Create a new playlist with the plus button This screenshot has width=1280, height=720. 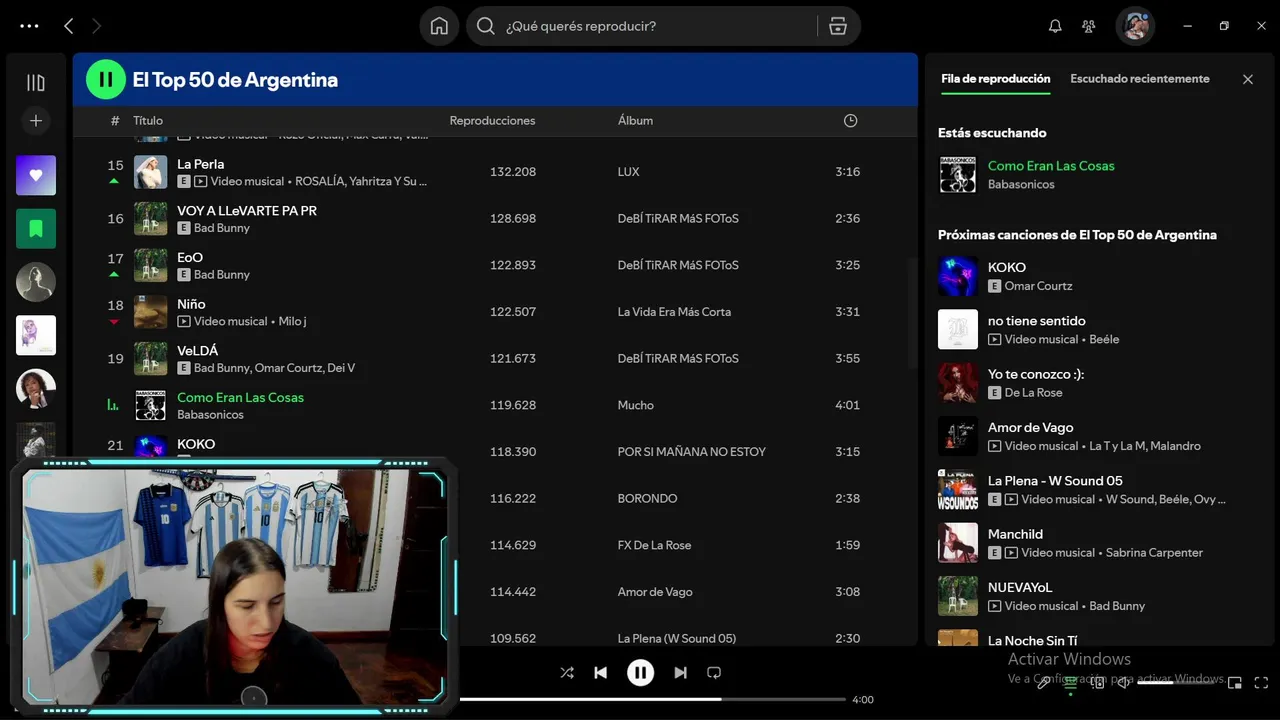[36, 121]
